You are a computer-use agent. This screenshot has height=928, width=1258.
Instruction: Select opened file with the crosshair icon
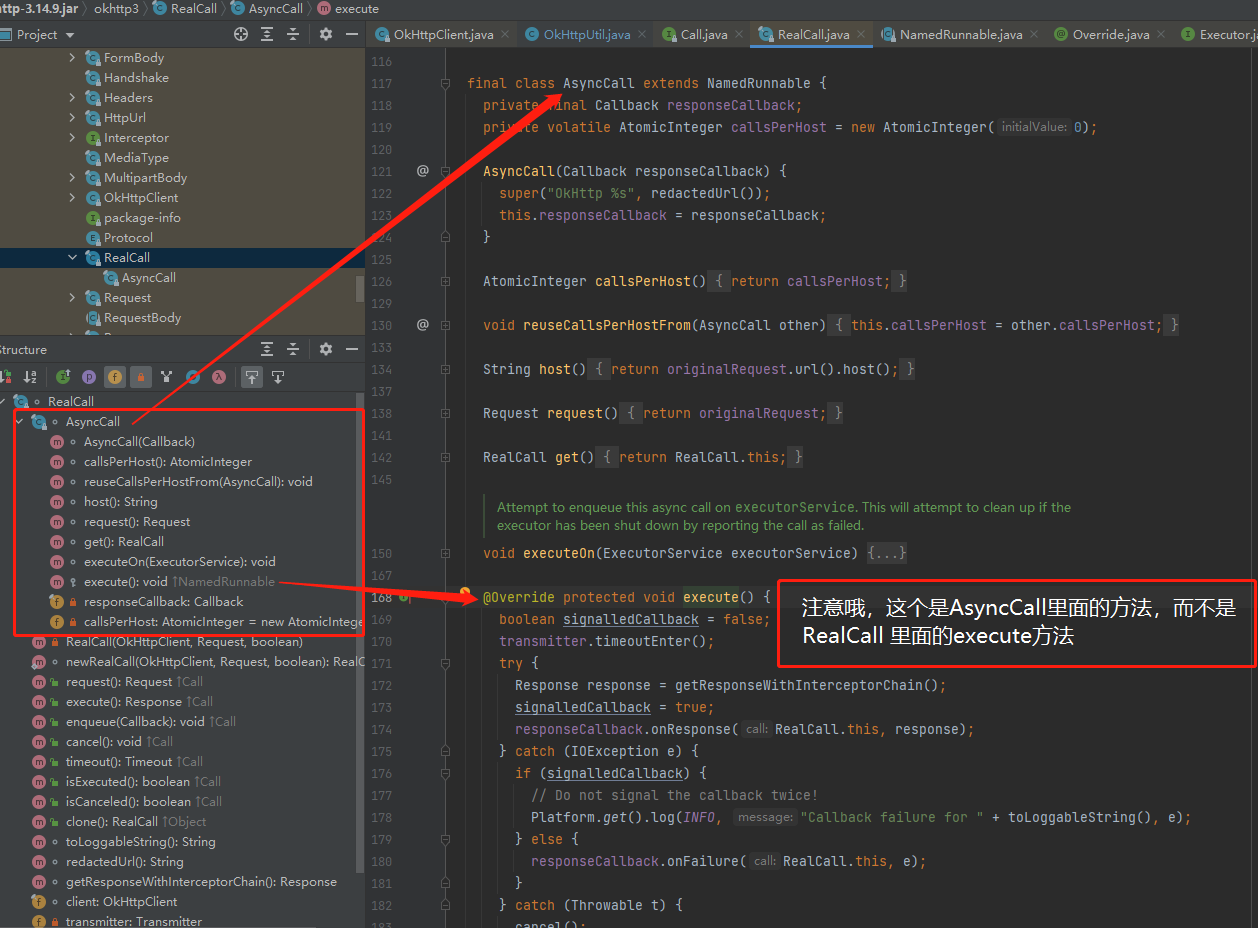pos(241,33)
